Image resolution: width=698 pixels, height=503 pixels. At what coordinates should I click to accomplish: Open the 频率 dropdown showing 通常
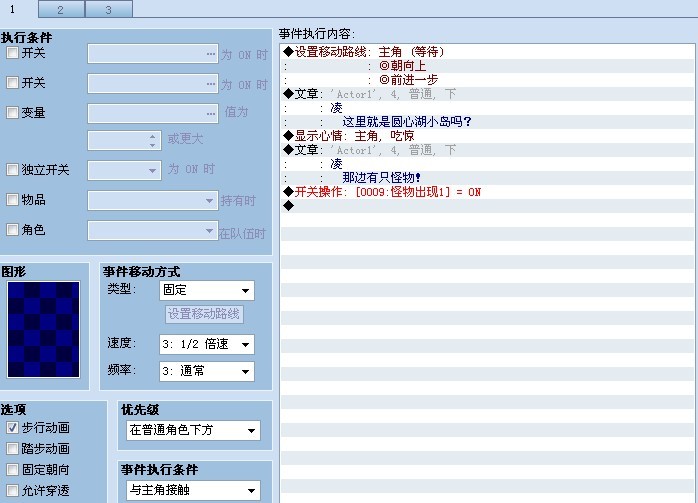[207, 371]
